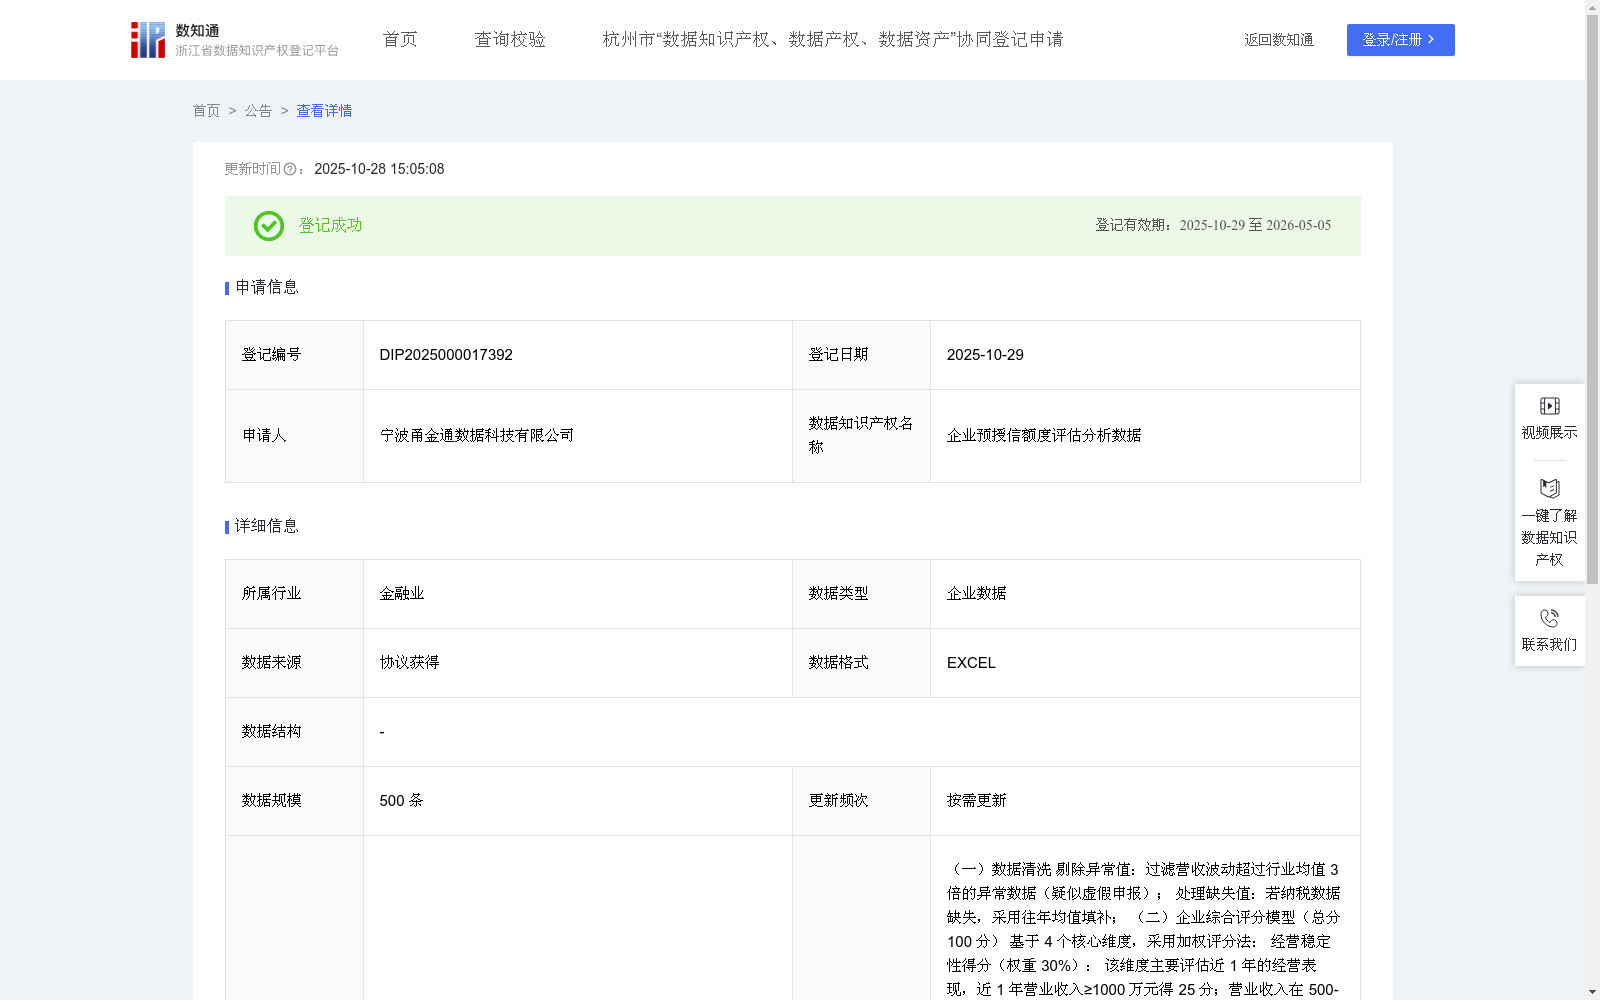Image resolution: width=1600 pixels, height=1000 pixels.
Task: Go to 公告 in the breadcrumb
Action: (x=258, y=111)
